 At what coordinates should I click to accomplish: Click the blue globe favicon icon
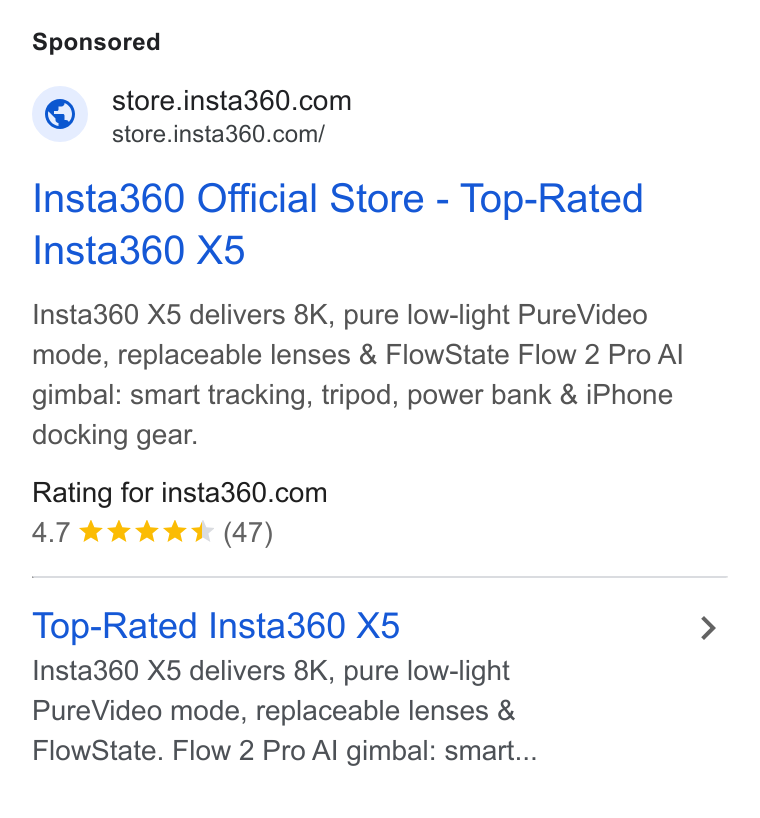click(x=60, y=114)
